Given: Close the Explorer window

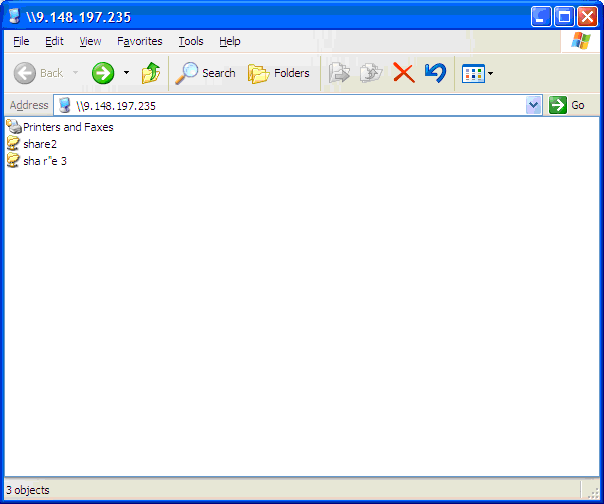Looking at the screenshot, I should [587, 17].
